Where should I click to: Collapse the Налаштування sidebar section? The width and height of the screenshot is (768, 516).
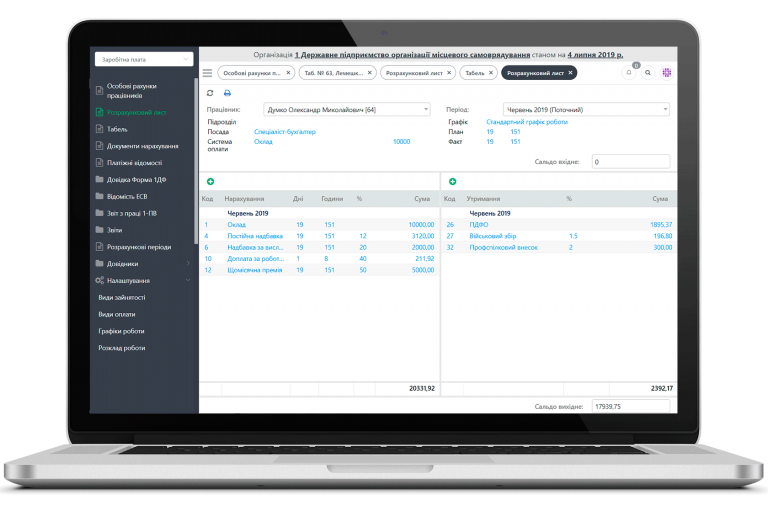tap(189, 281)
